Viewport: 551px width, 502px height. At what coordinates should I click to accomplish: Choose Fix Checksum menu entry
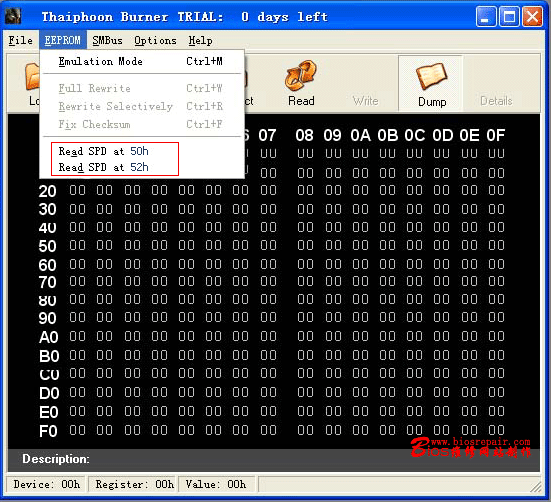click(142, 124)
